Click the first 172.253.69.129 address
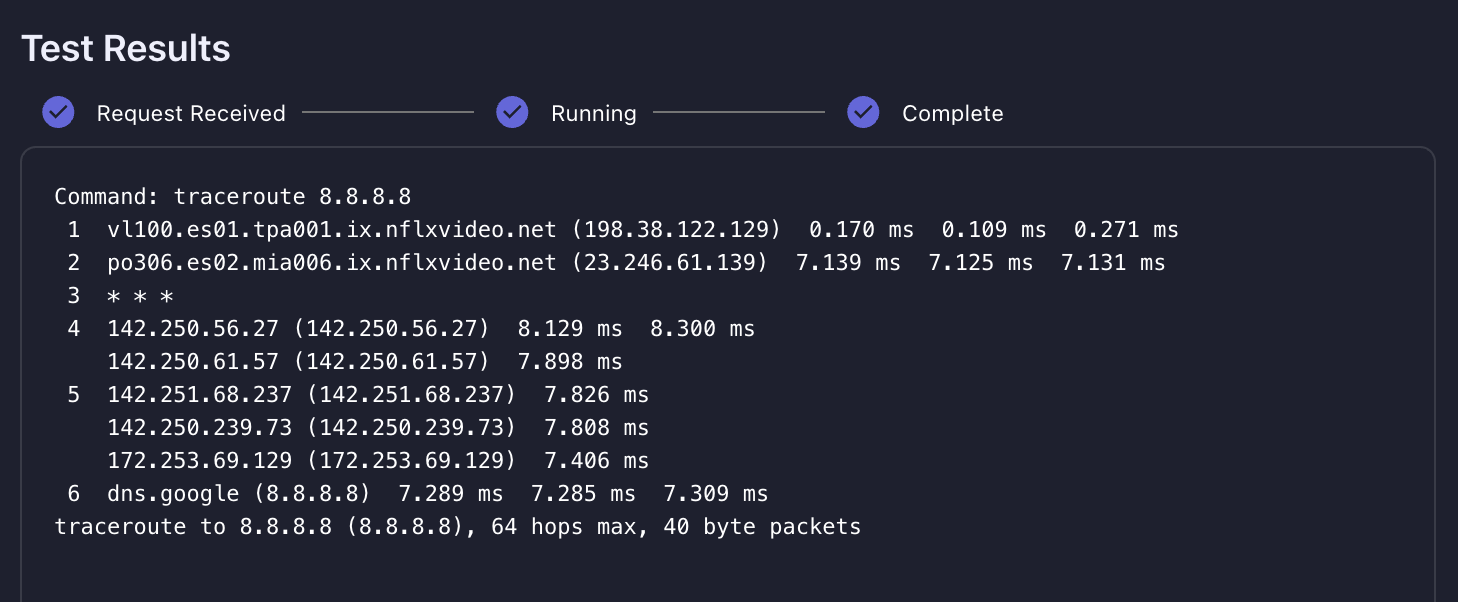Viewport: 1458px width, 602px height. pyautogui.click(x=200, y=461)
